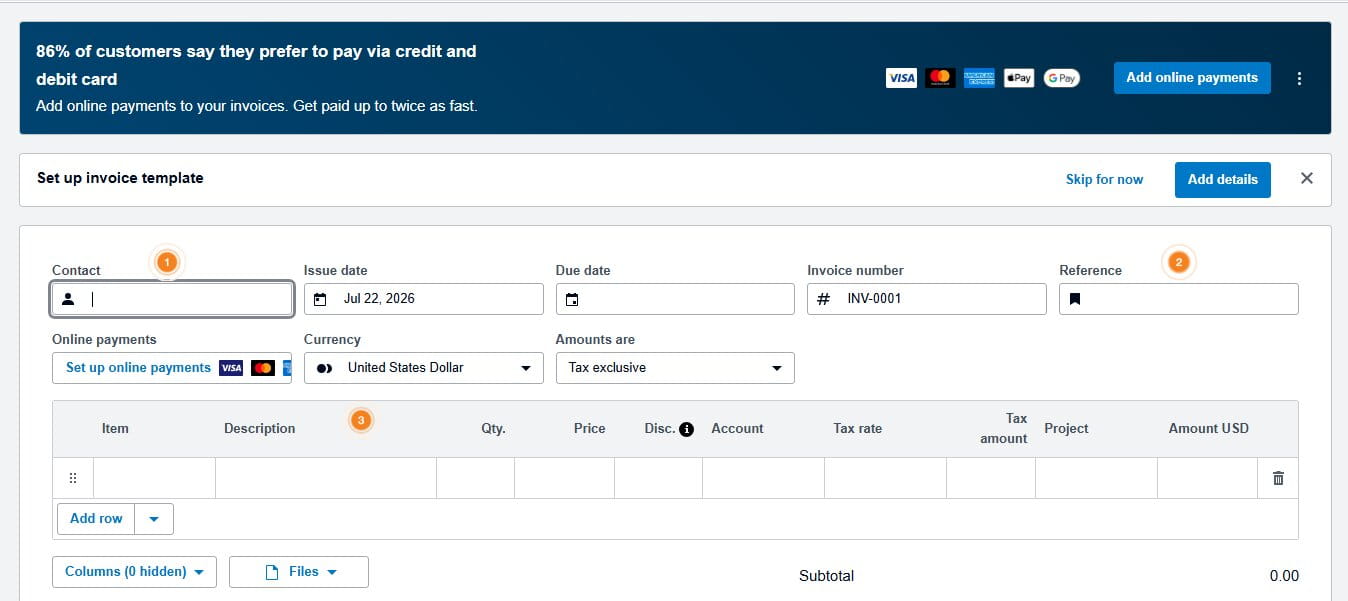The image size is (1348, 601).
Task: Open the Files dropdown
Action: click(299, 572)
